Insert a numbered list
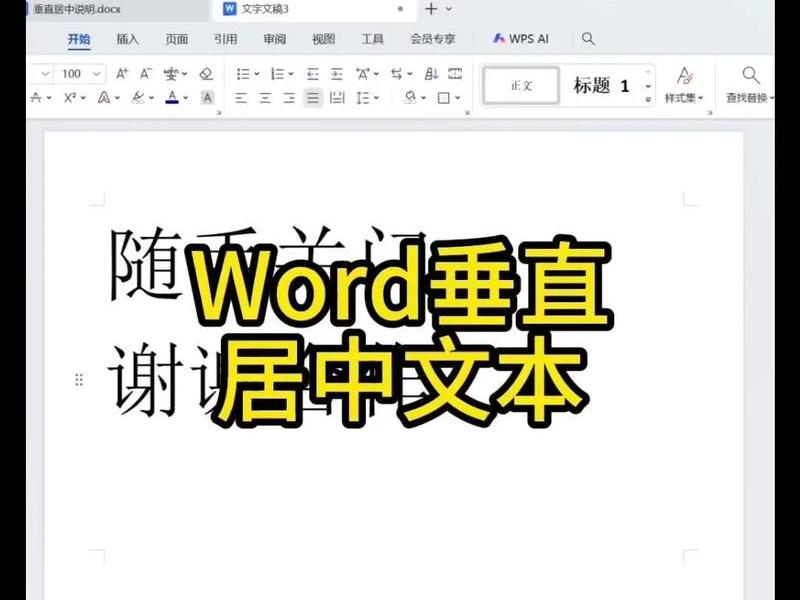Viewport: 800px width, 600px height. 278,74
